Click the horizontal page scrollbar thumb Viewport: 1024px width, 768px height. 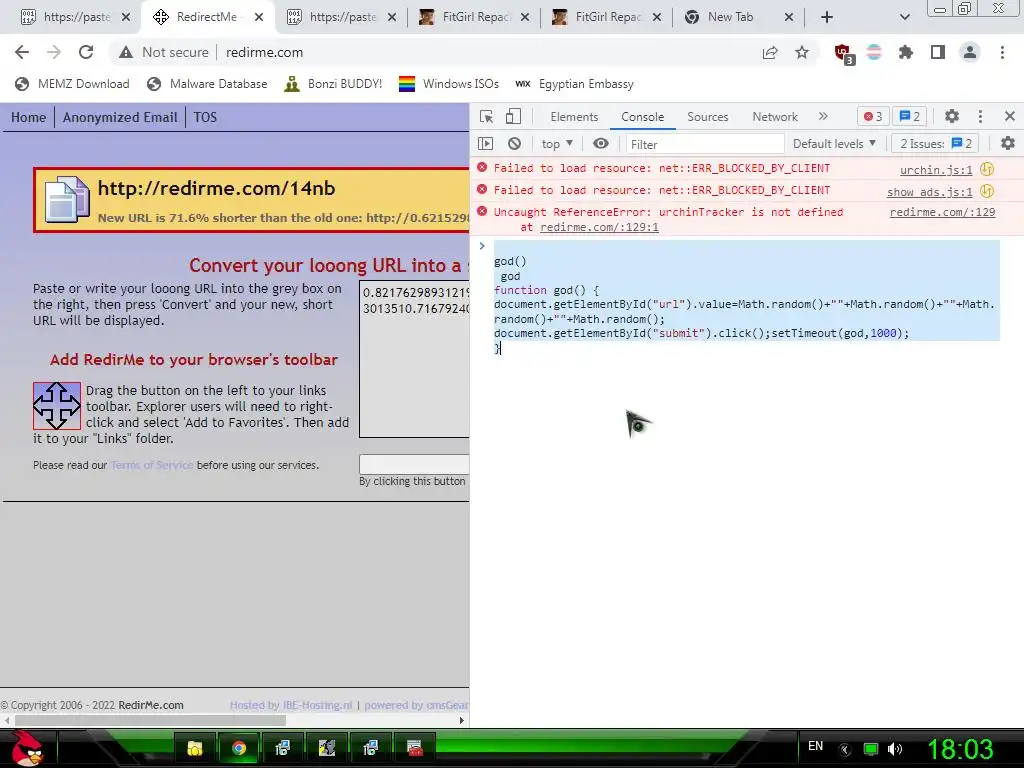tap(150, 720)
